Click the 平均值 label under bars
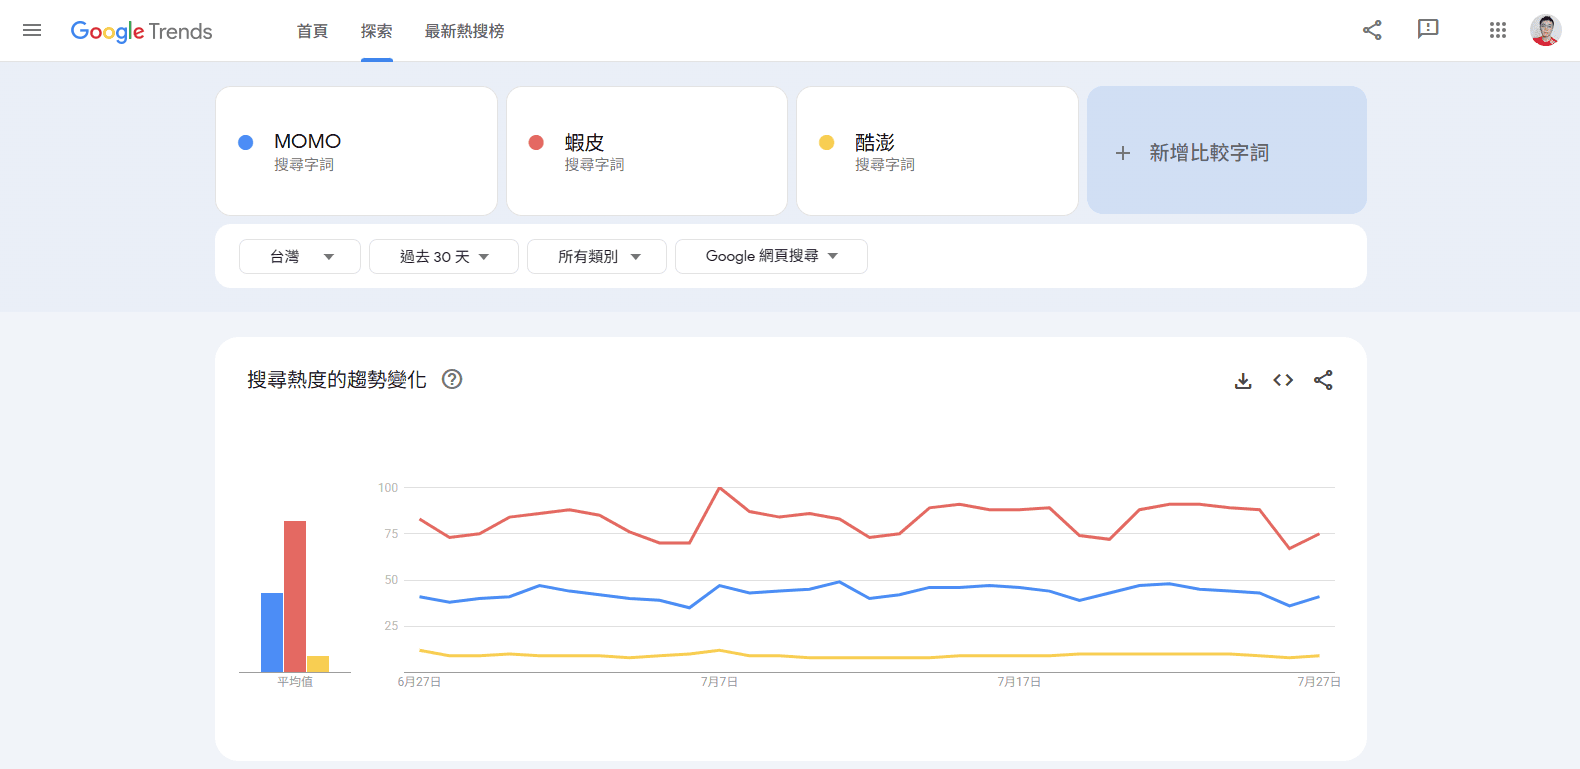 (x=295, y=682)
